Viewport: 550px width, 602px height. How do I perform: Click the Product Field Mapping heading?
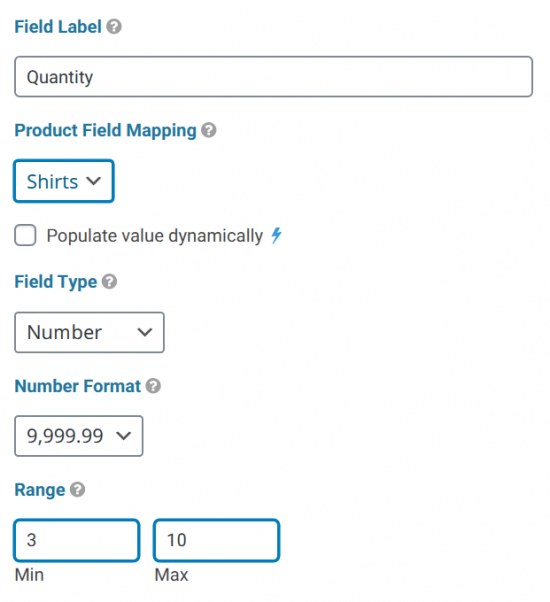pyautogui.click(x=106, y=131)
